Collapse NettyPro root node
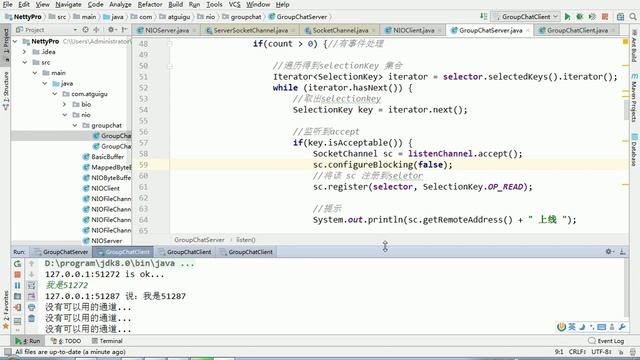 click(15, 41)
